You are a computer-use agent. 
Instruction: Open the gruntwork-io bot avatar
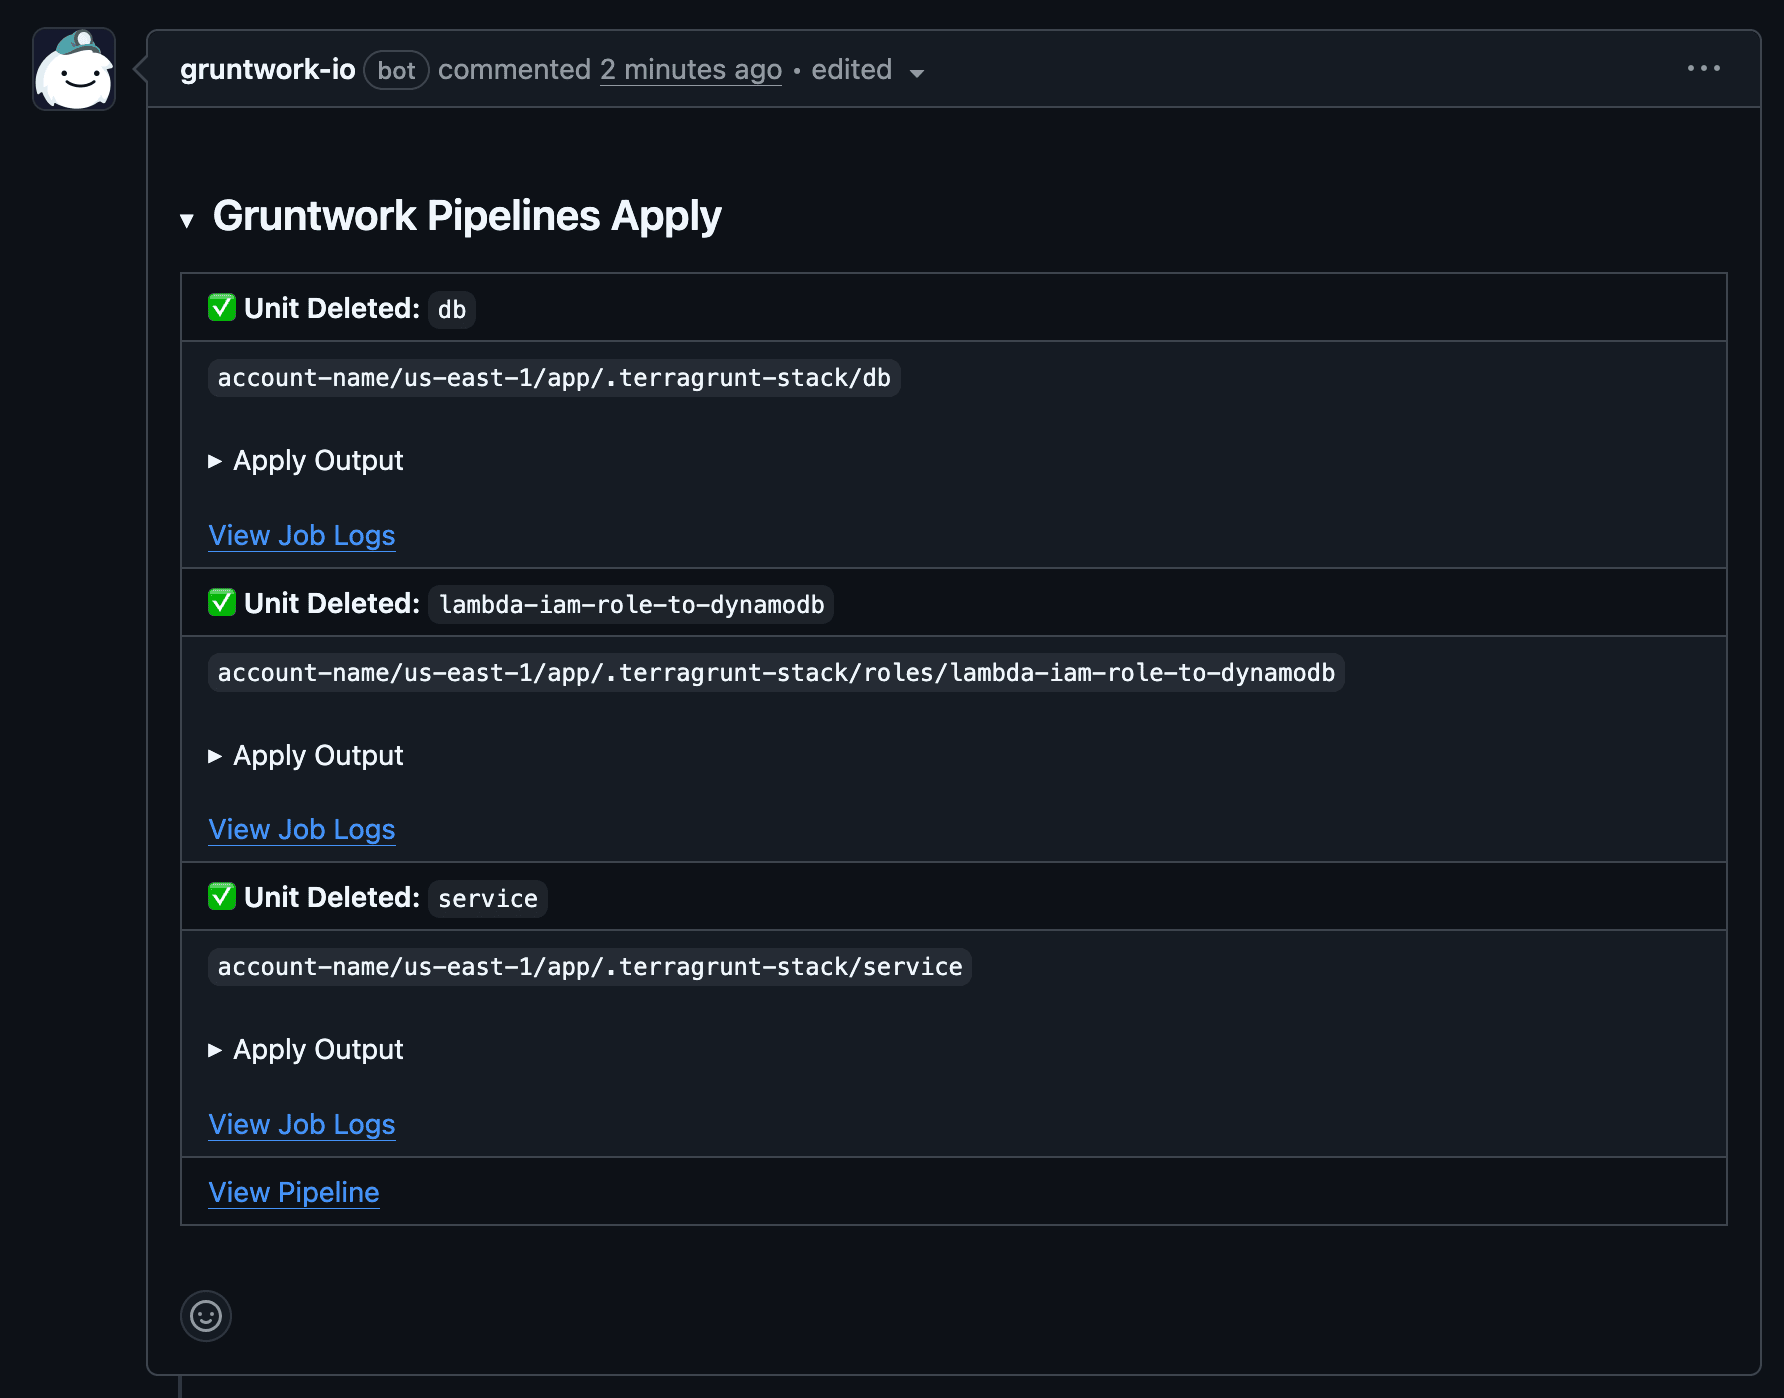(x=74, y=69)
